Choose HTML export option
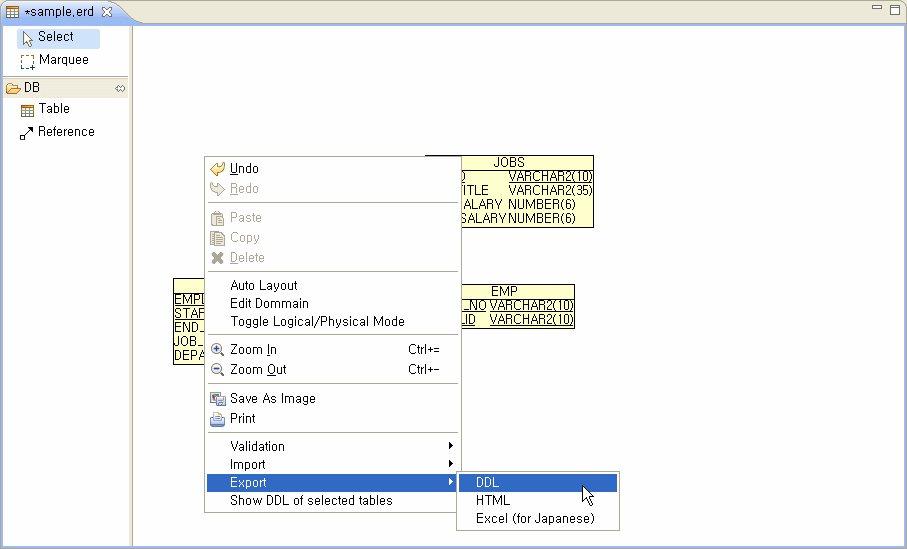907x549 pixels. tap(493, 501)
